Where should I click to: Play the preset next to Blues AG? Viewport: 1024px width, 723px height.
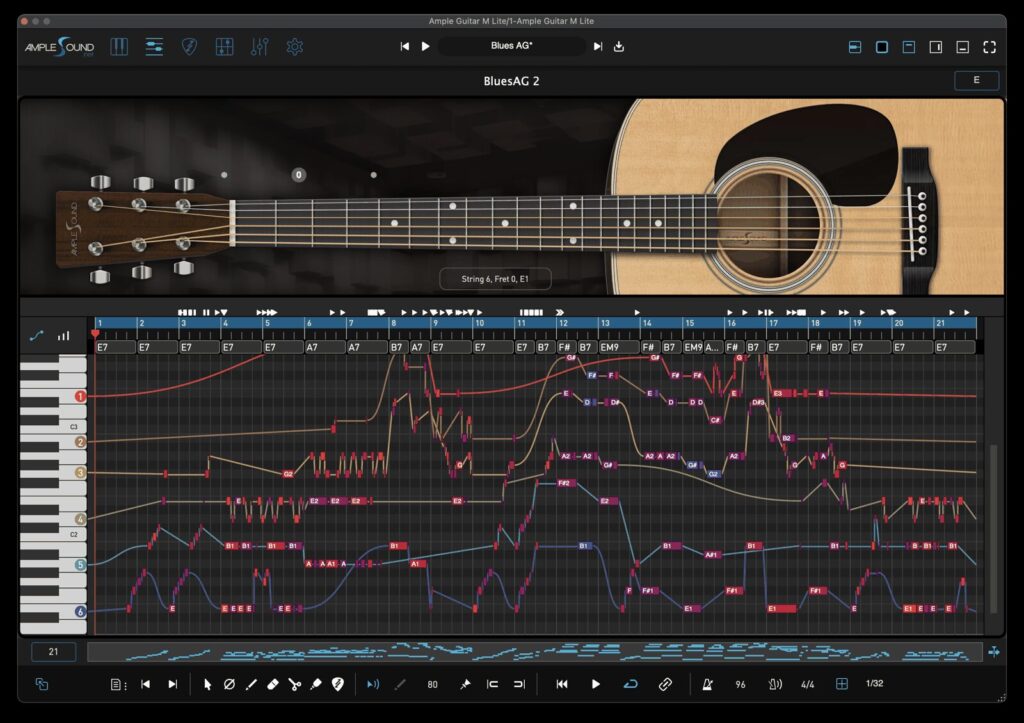pyautogui.click(x=426, y=46)
